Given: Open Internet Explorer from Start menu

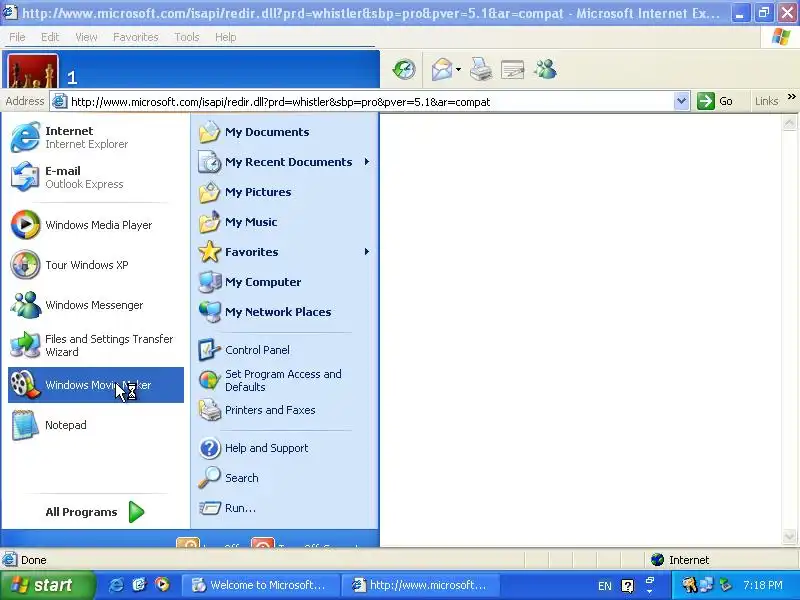Looking at the screenshot, I should [x=96, y=137].
